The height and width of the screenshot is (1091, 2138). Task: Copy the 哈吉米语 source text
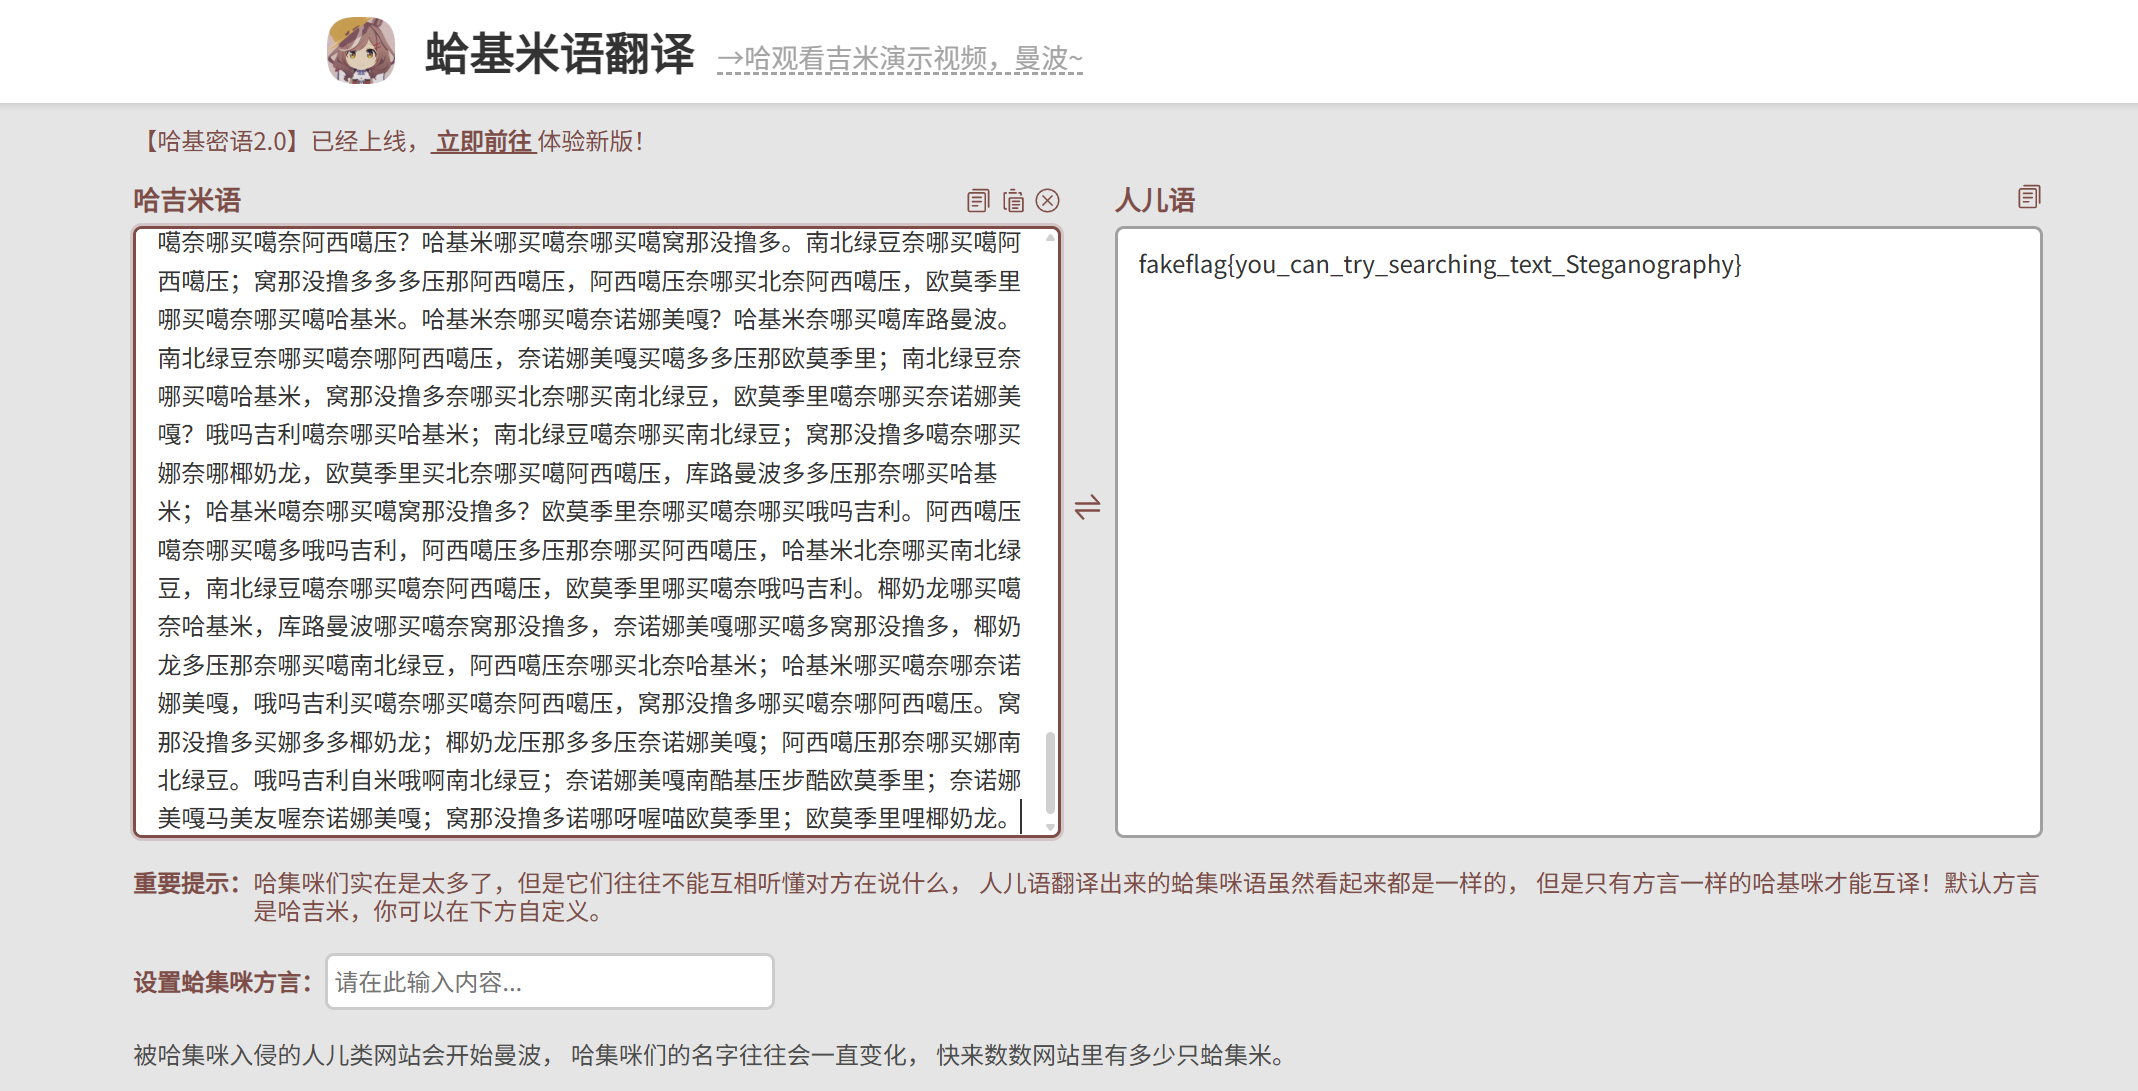click(x=977, y=201)
